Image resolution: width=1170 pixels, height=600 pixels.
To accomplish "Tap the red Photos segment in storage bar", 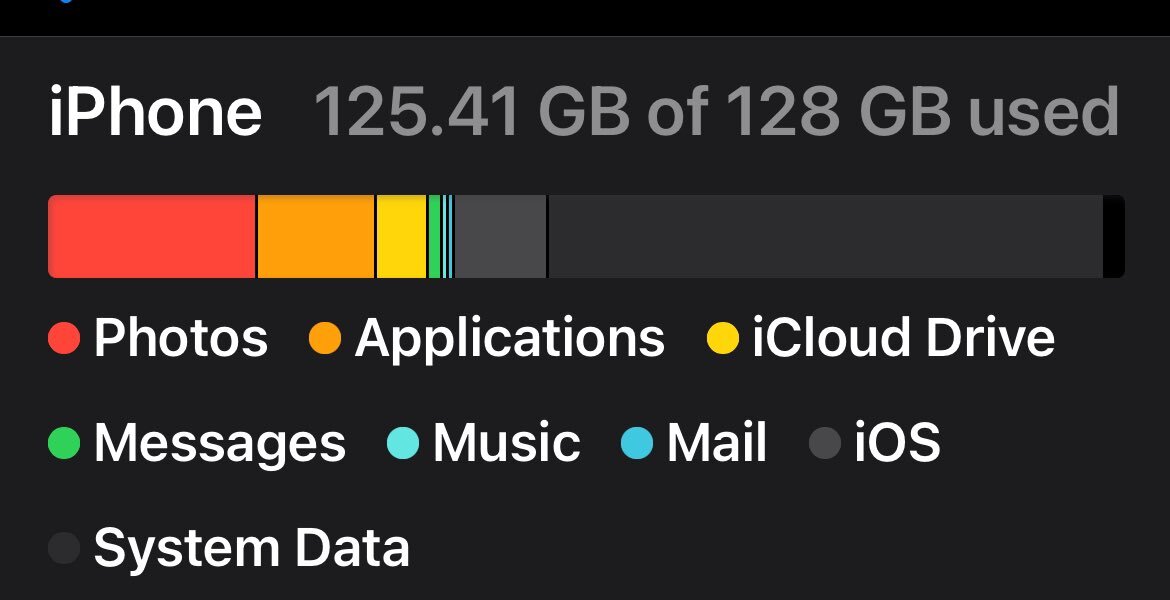I will click(152, 237).
